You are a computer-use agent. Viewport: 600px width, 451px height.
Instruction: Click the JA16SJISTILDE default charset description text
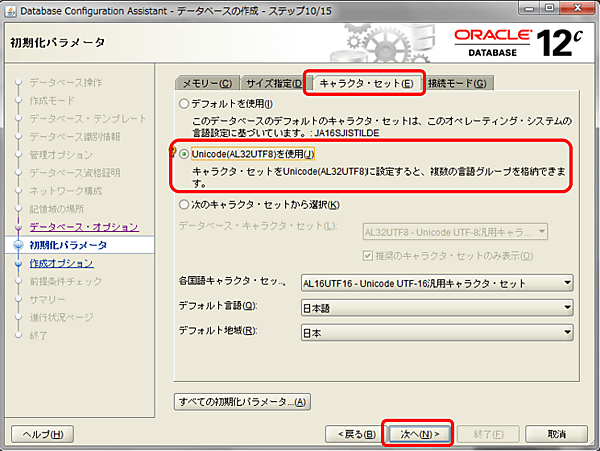click(x=382, y=127)
